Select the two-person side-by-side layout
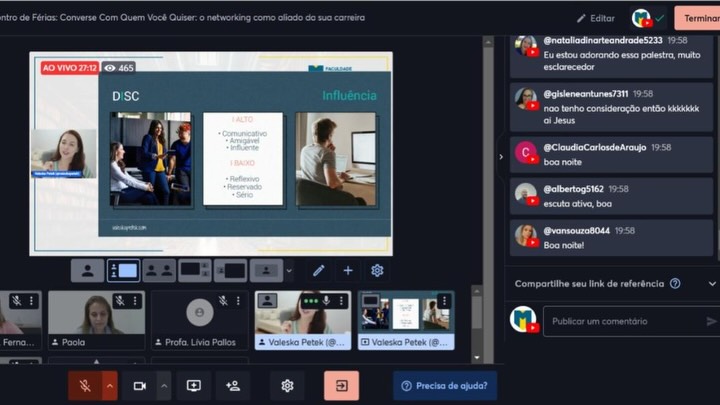Screen dimensions: 720x405 tap(158, 270)
